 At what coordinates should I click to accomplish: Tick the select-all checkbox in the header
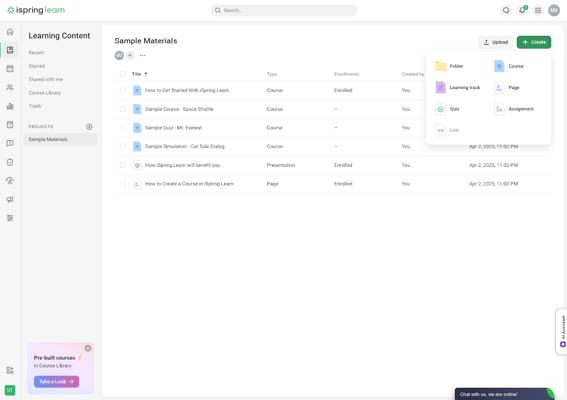point(123,74)
